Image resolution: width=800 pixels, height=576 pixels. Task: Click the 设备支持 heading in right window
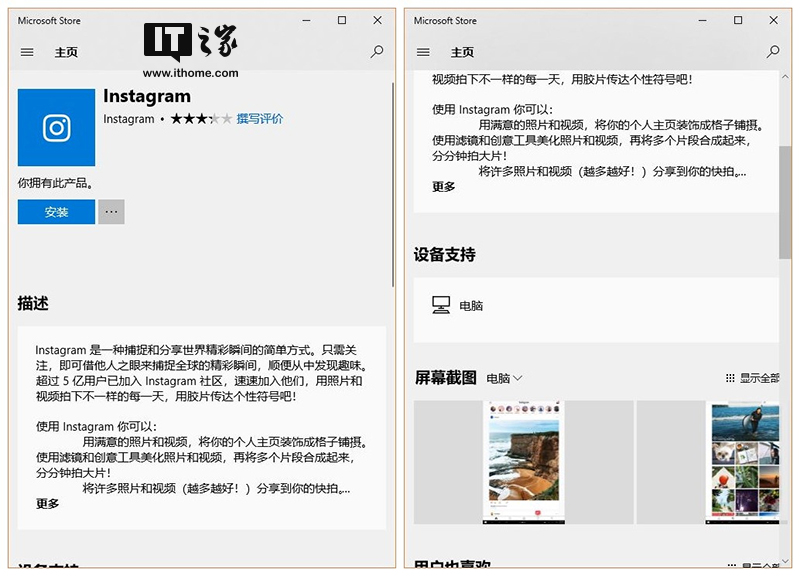click(444, 254)
